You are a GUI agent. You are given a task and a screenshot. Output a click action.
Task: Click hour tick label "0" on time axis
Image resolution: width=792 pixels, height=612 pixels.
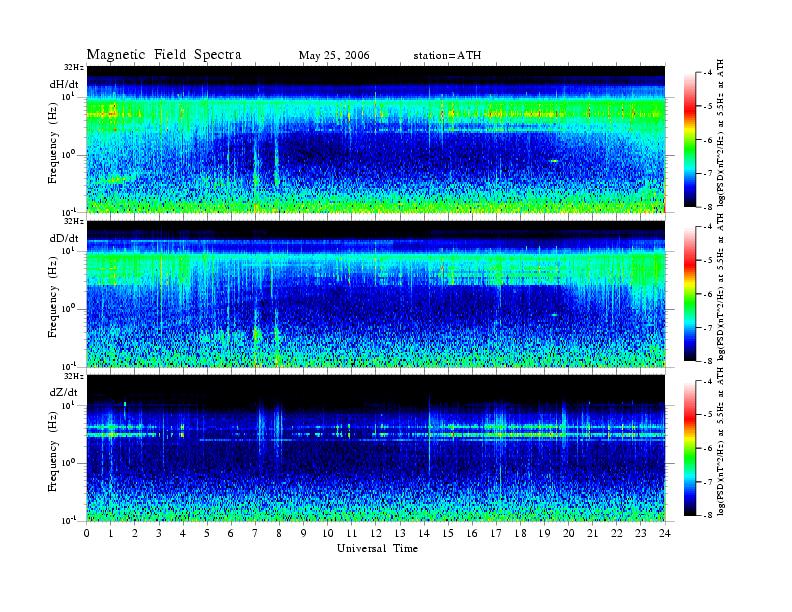tap(87, 533)
